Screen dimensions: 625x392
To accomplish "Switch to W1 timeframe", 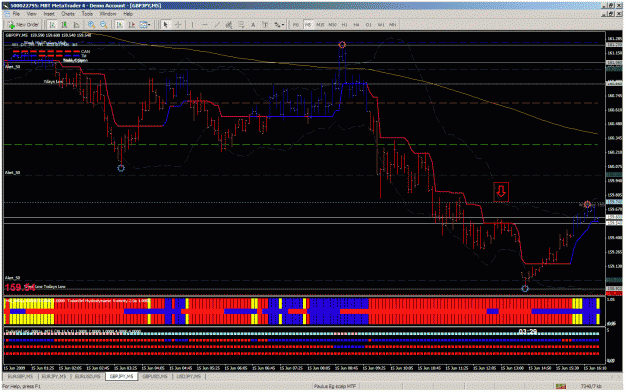I will point(381,25).
